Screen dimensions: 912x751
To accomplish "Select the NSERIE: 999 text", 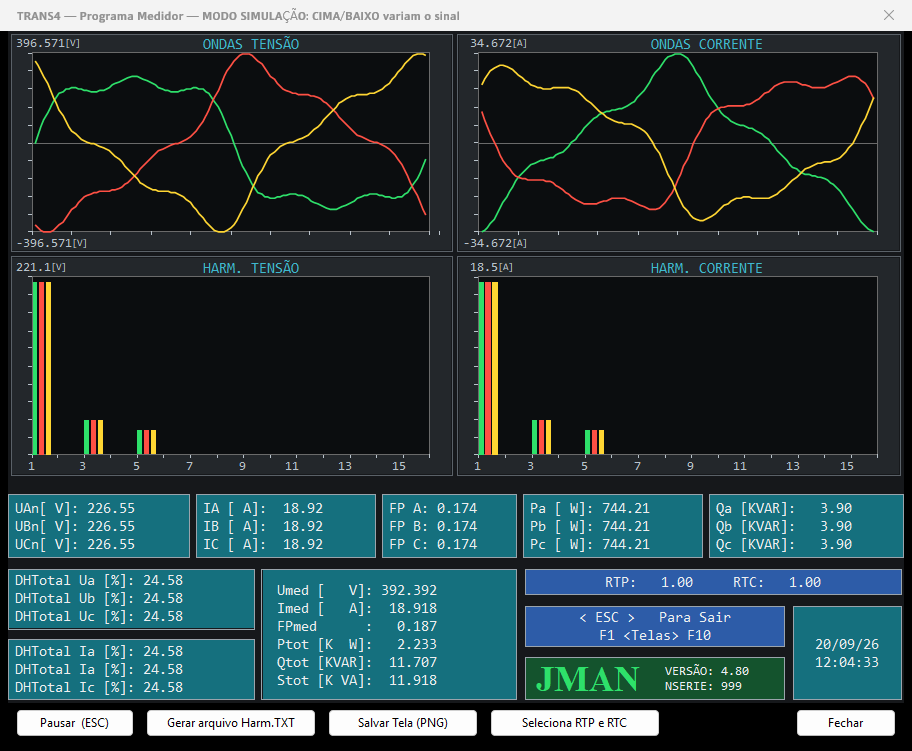I will [x=703, y=686].
